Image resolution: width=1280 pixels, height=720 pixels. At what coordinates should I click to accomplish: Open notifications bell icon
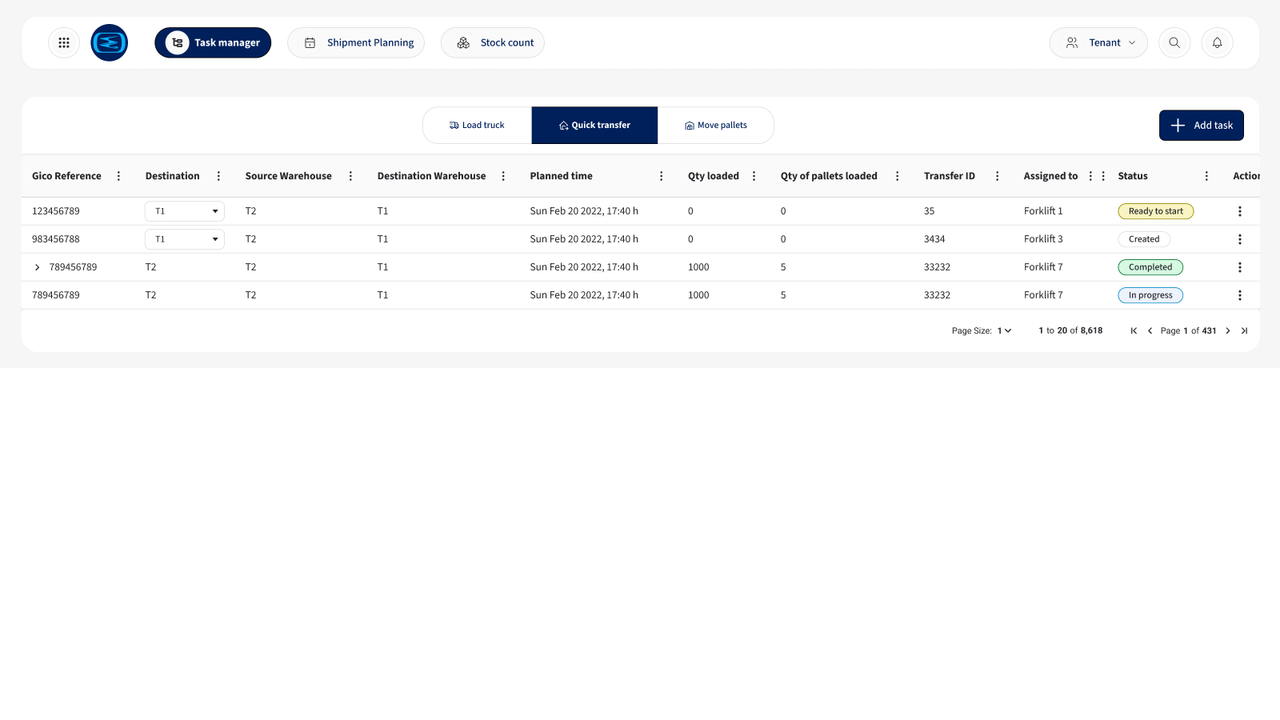pyautogui.click(x=1217, y=43)
